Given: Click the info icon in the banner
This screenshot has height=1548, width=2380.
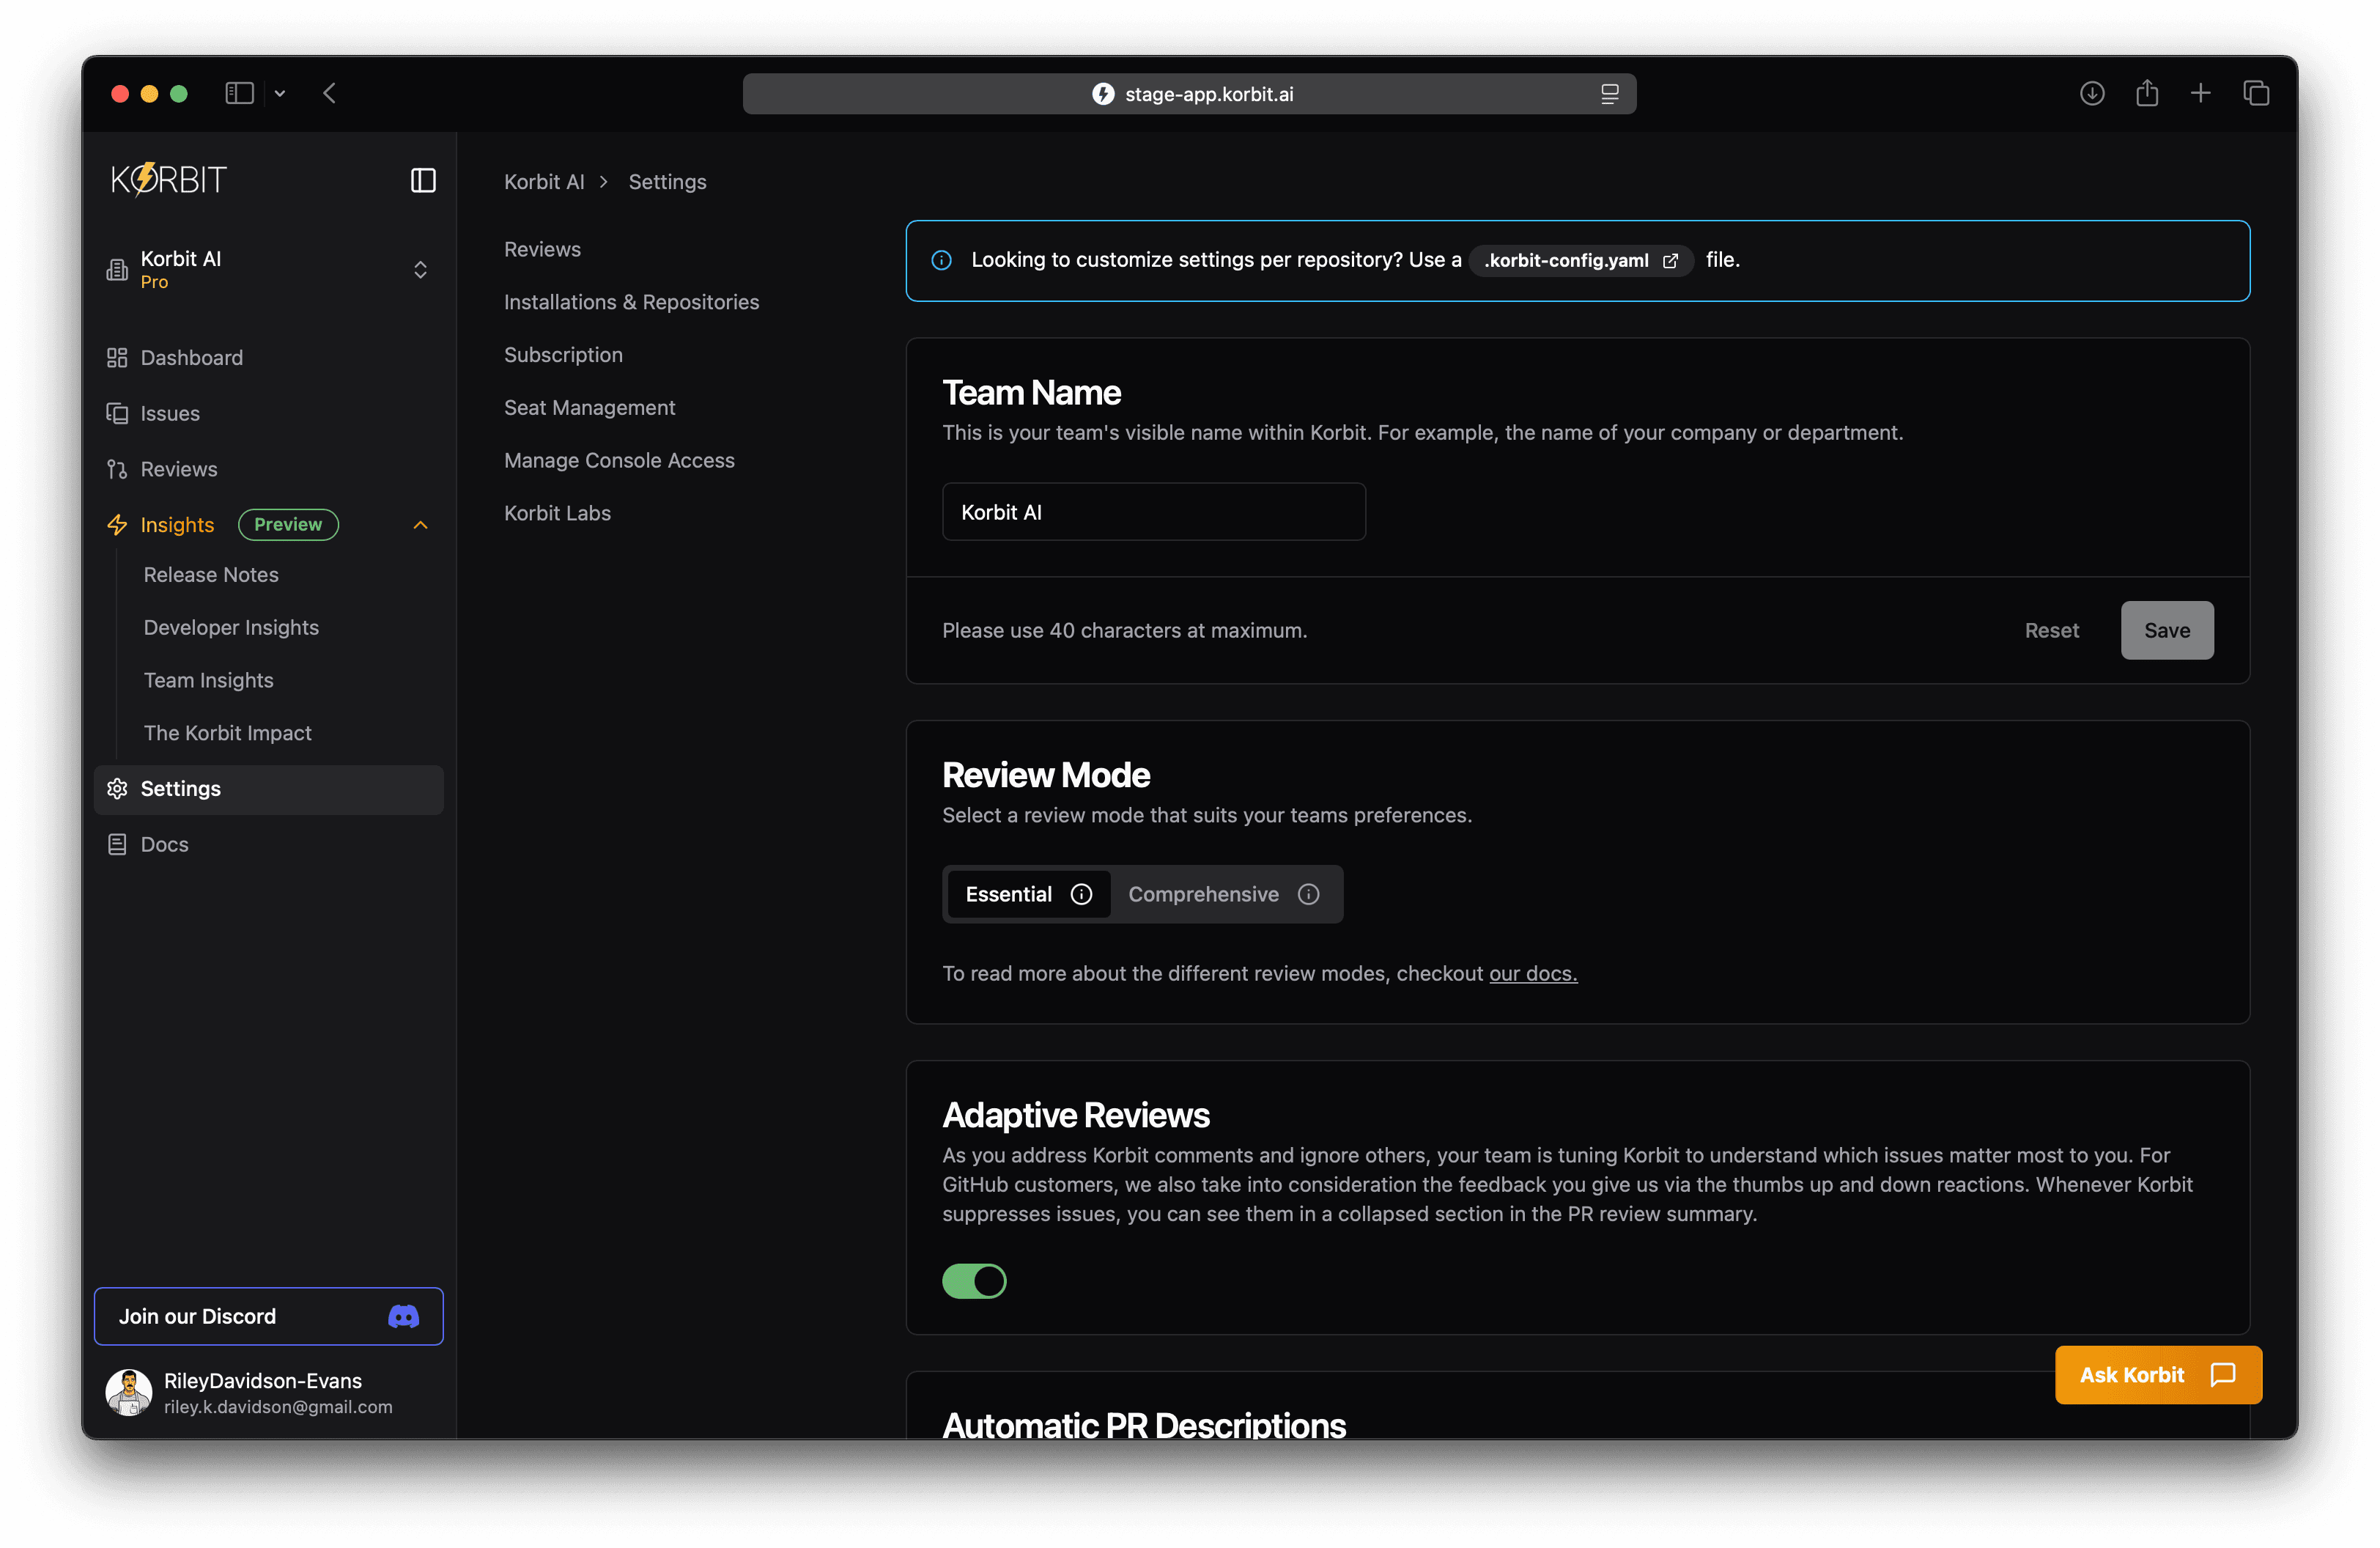Looking at the screenshot, I should (x=941, y=260).
